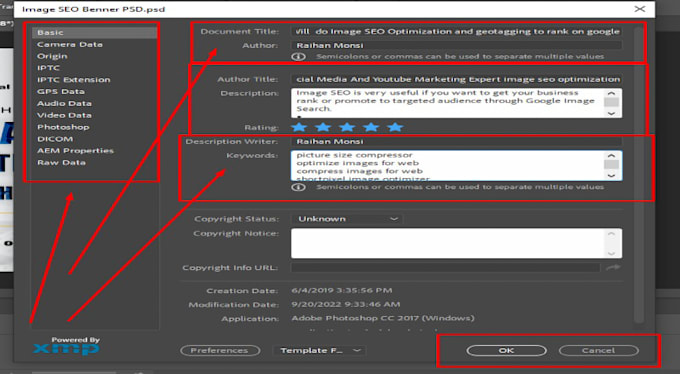
Task: Click the Author Title field
Action: click(x=457, y=79)
